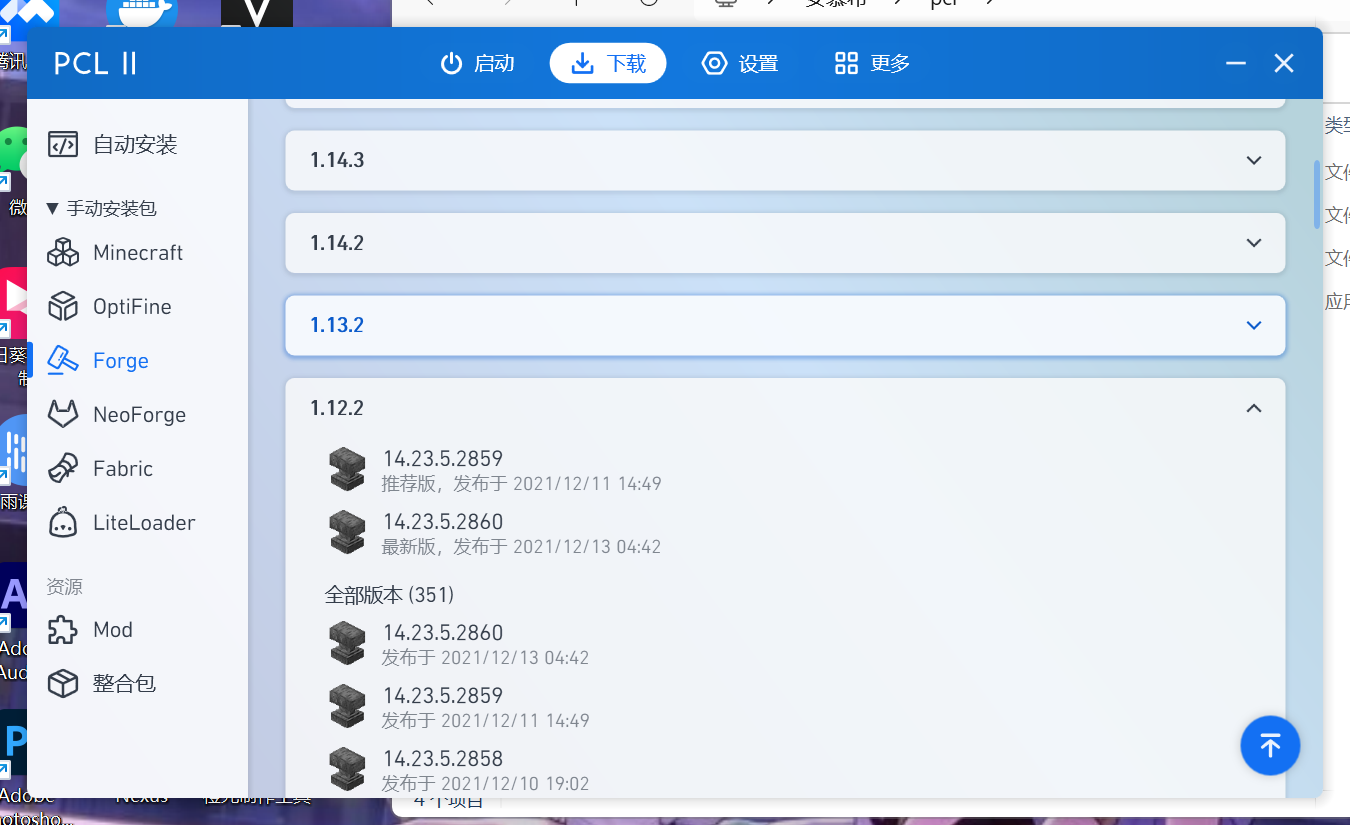The width and height of the screenshot is (1350, 825).
Task: Open the Mod puzzle piece icon
Action: click(63, 630)
